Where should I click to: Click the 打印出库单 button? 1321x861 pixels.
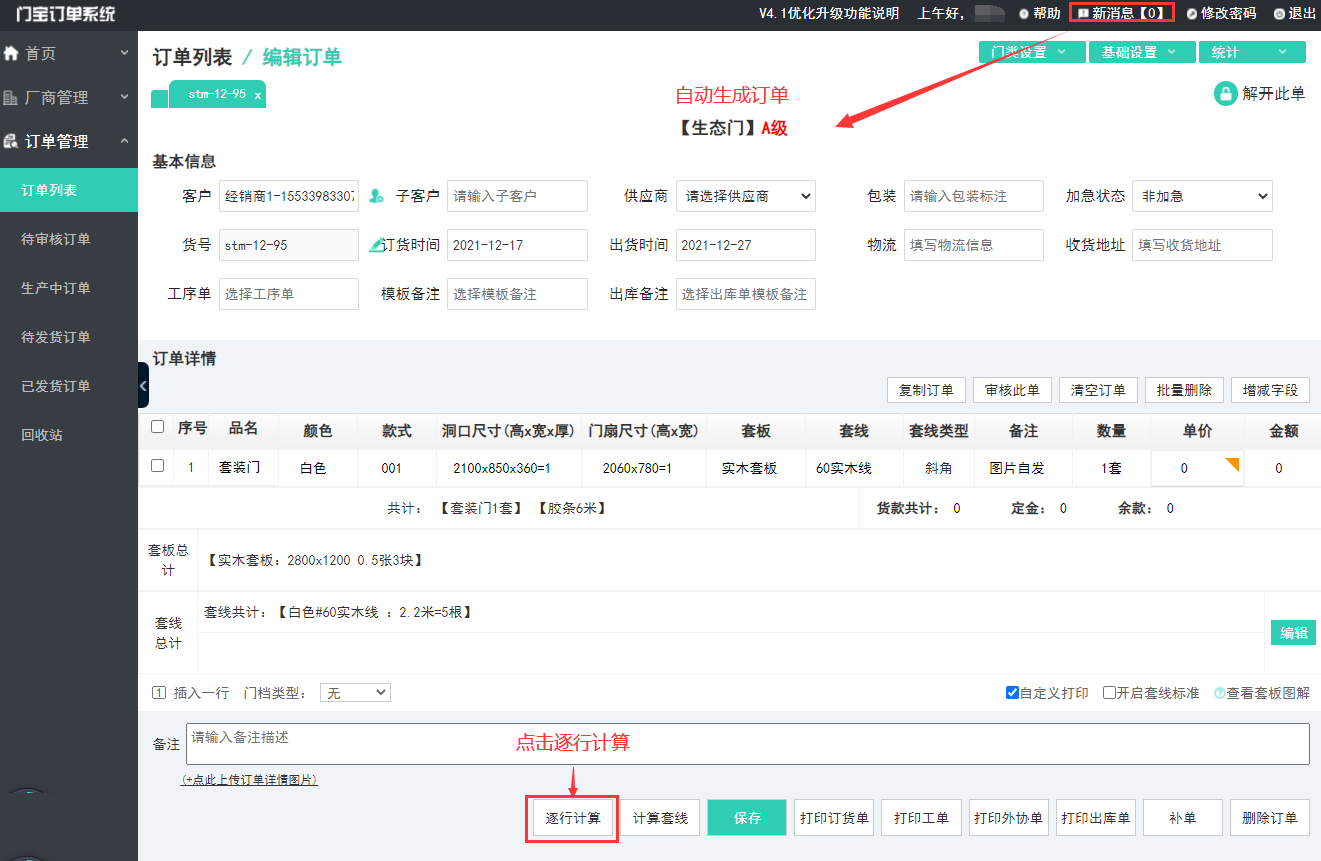[x=1095, y=818]
